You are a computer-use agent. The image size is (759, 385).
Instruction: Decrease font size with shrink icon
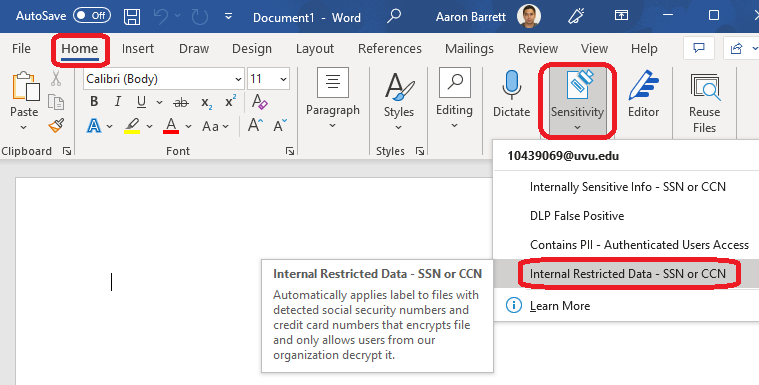point(280,126)
